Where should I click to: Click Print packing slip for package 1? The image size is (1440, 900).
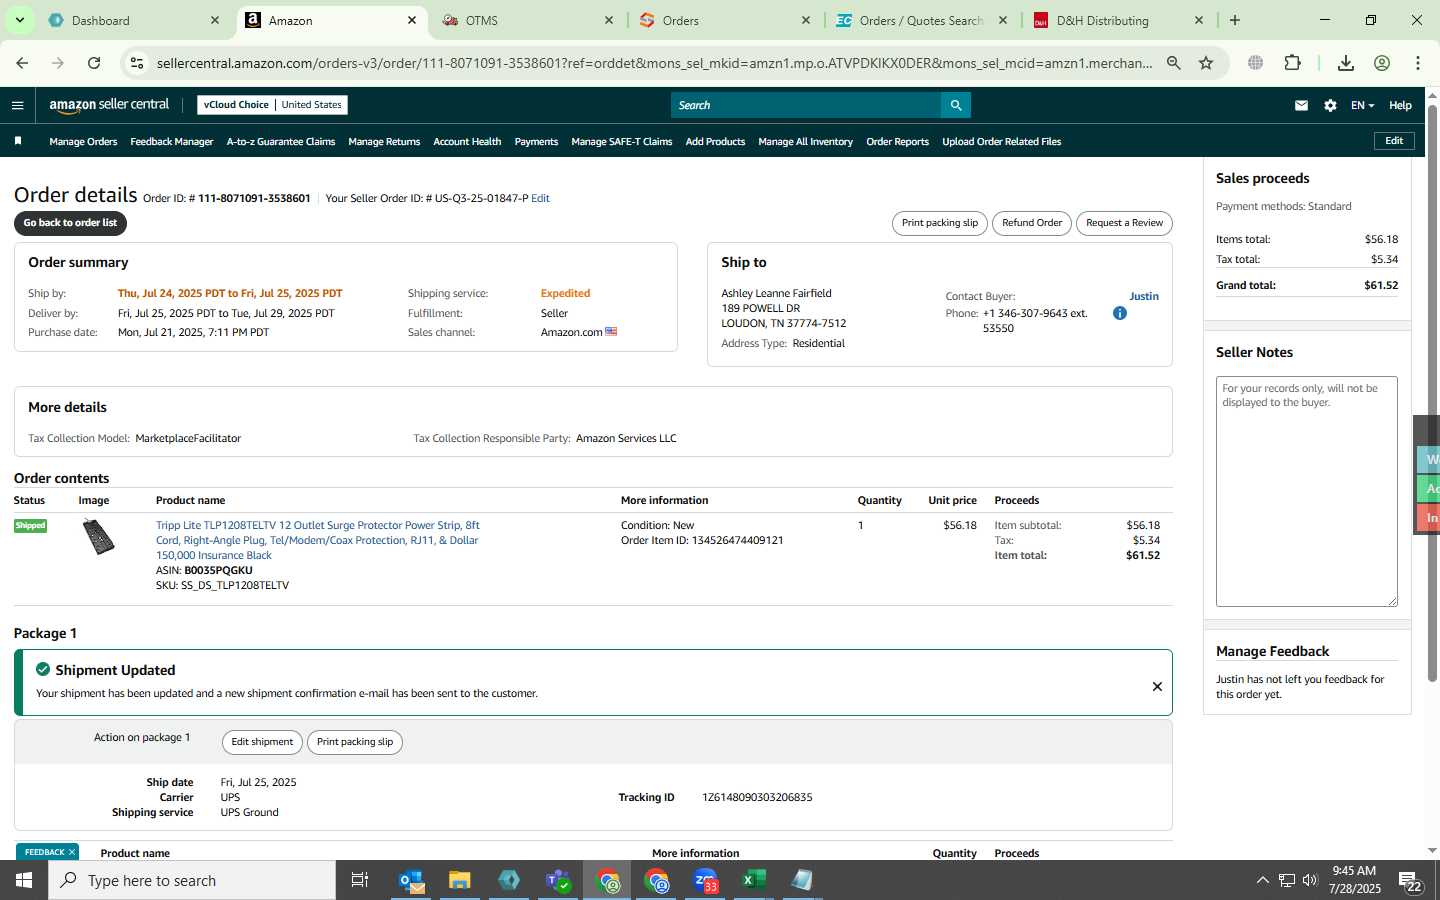pos(355,742)
